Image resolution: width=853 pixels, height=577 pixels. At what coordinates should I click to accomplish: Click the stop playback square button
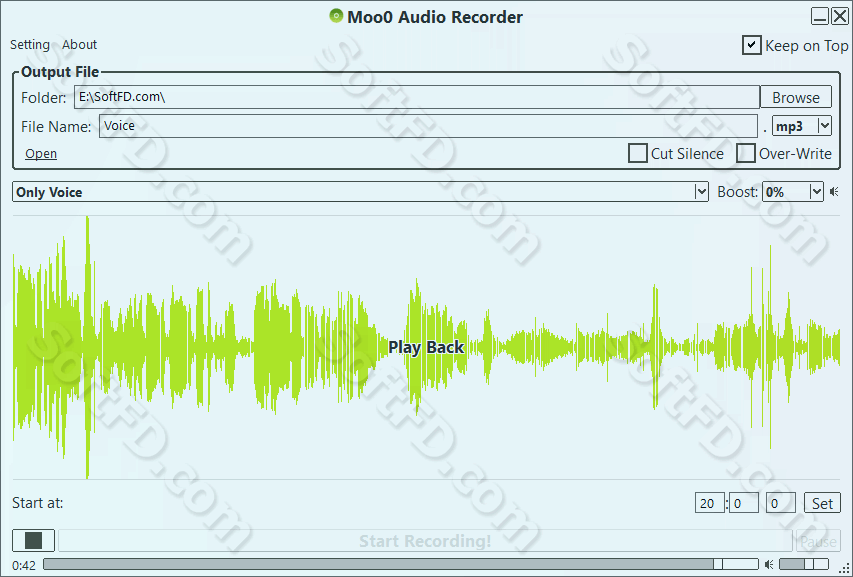point(33,541)
